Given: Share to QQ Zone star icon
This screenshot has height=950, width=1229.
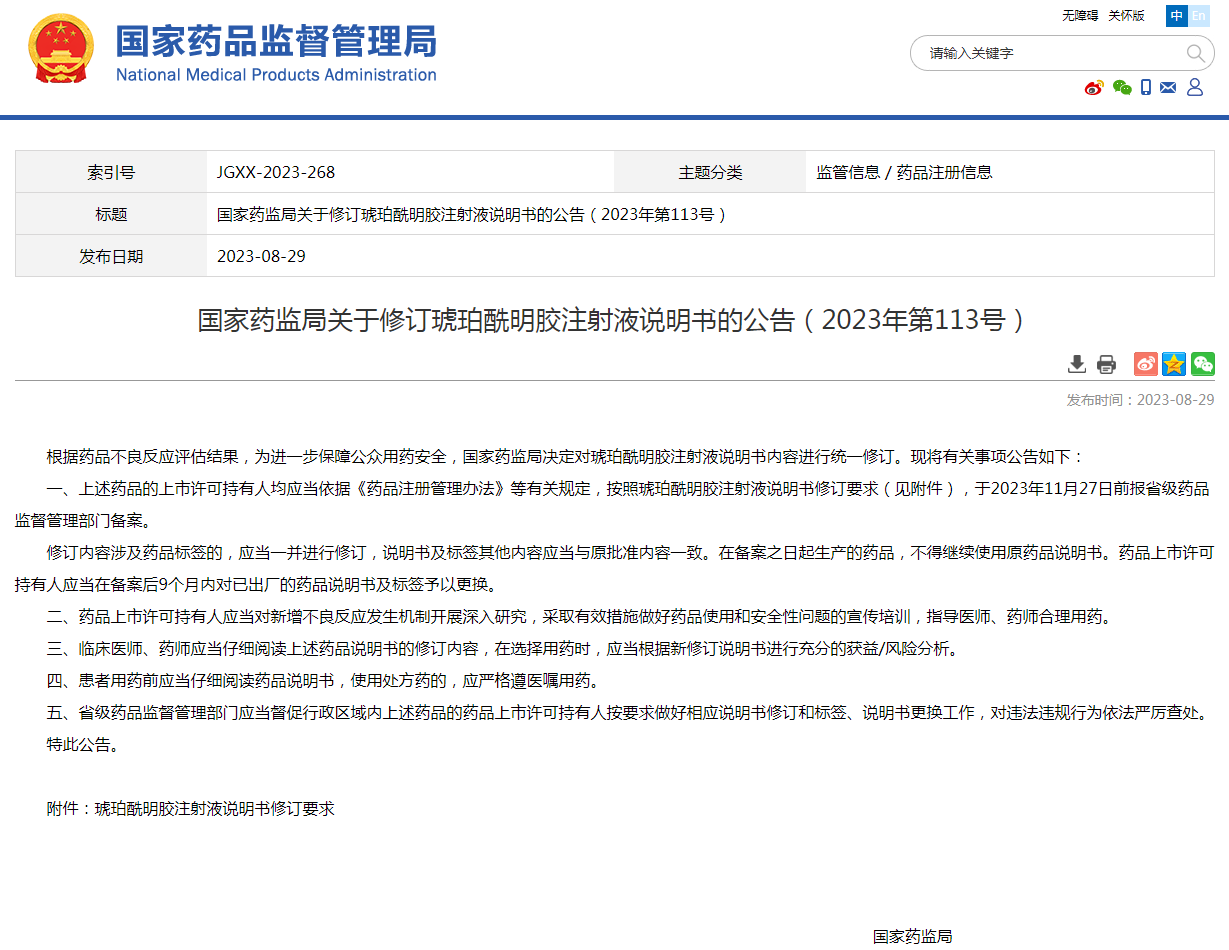Looking at the screenshot, I should [1174, 364].
